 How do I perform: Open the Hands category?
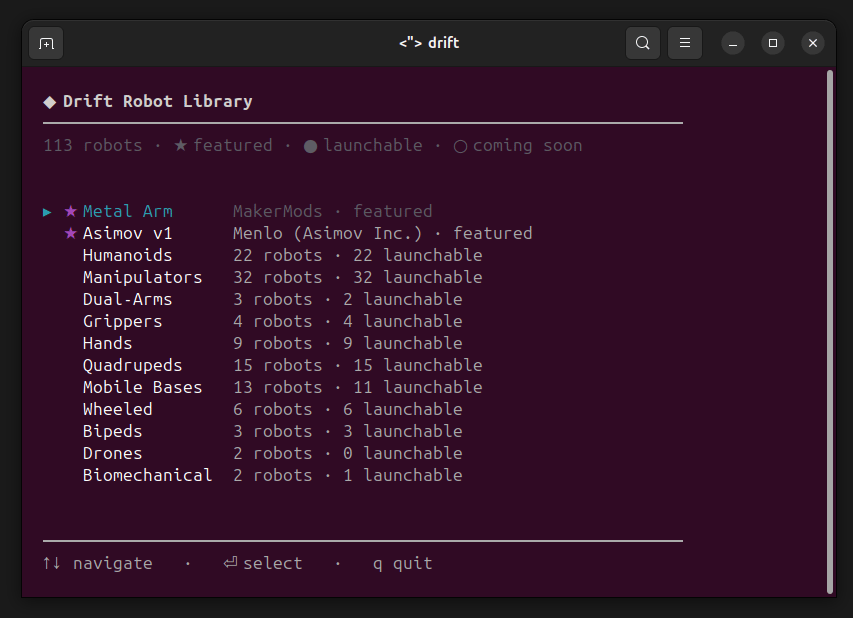(107, 343)
